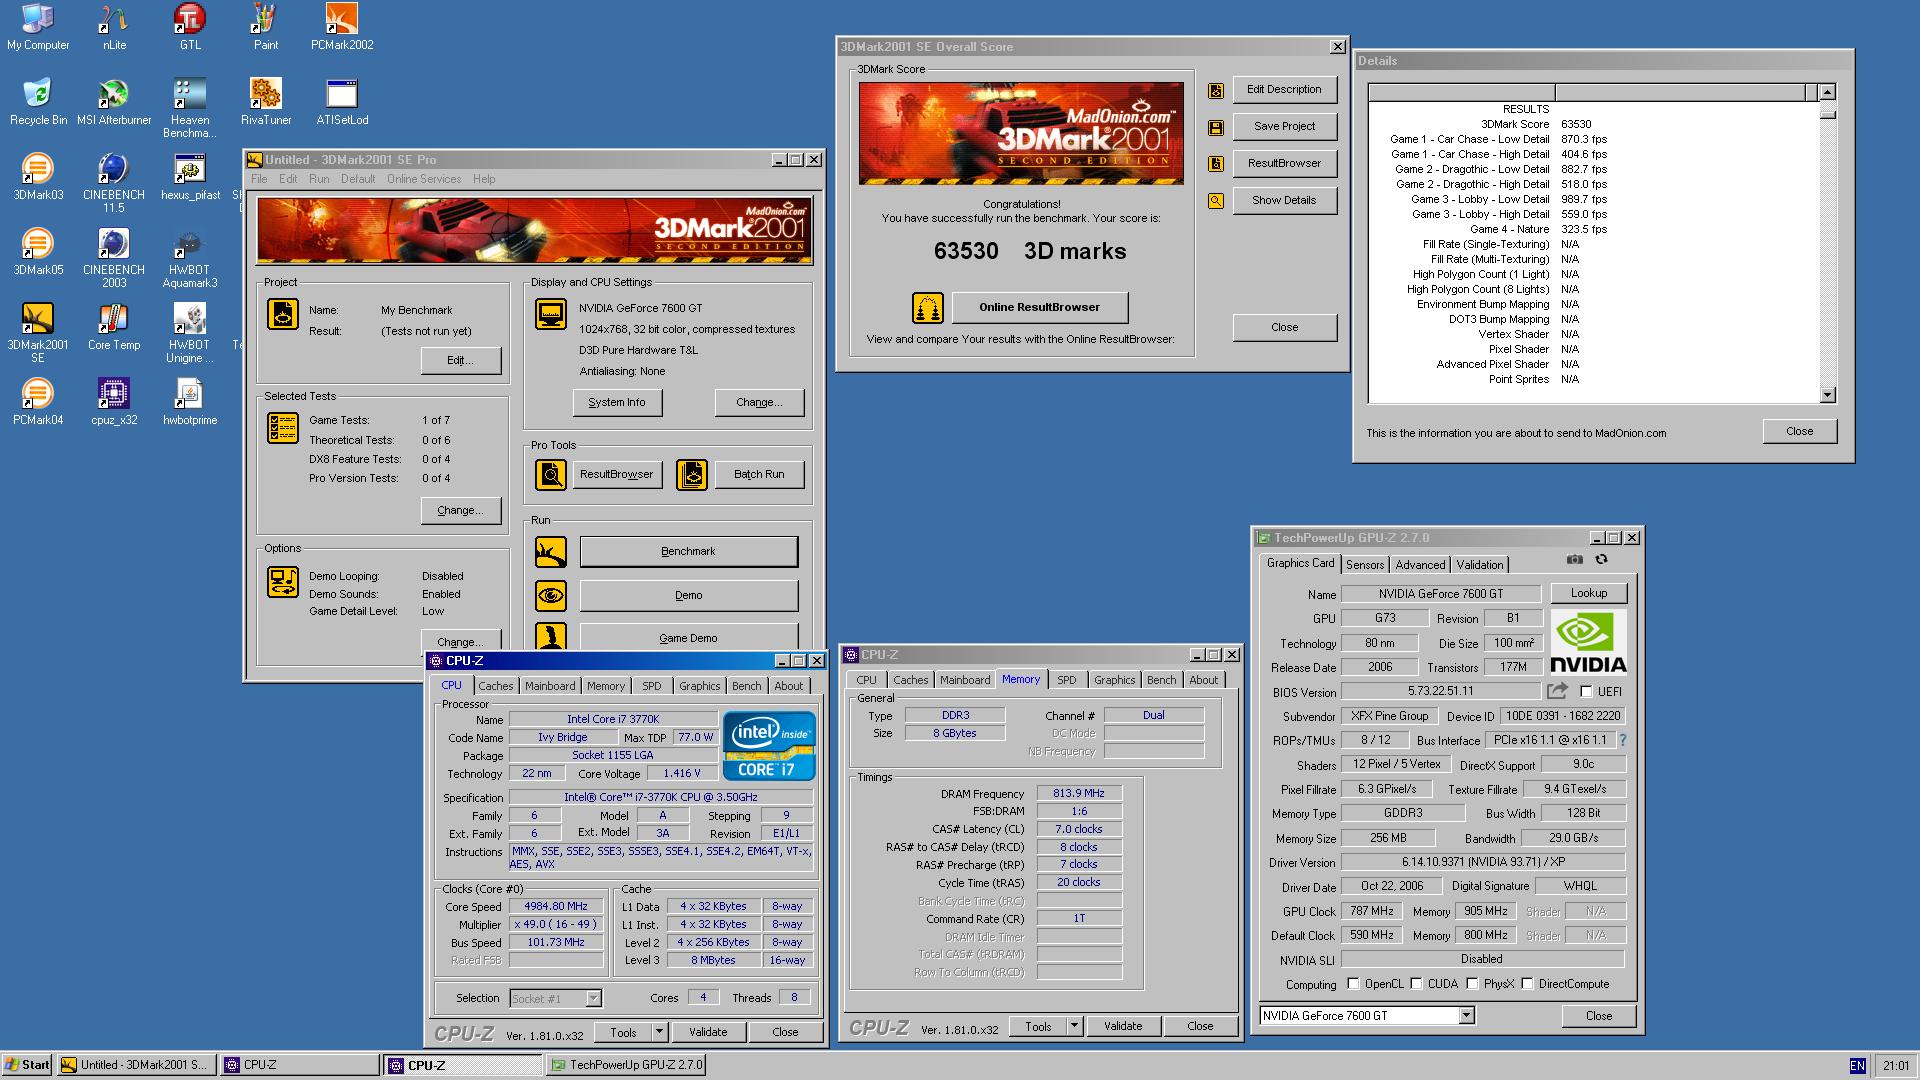
Task: Click the BIOS version share icon in GPU-Z
Action: 1557,691
